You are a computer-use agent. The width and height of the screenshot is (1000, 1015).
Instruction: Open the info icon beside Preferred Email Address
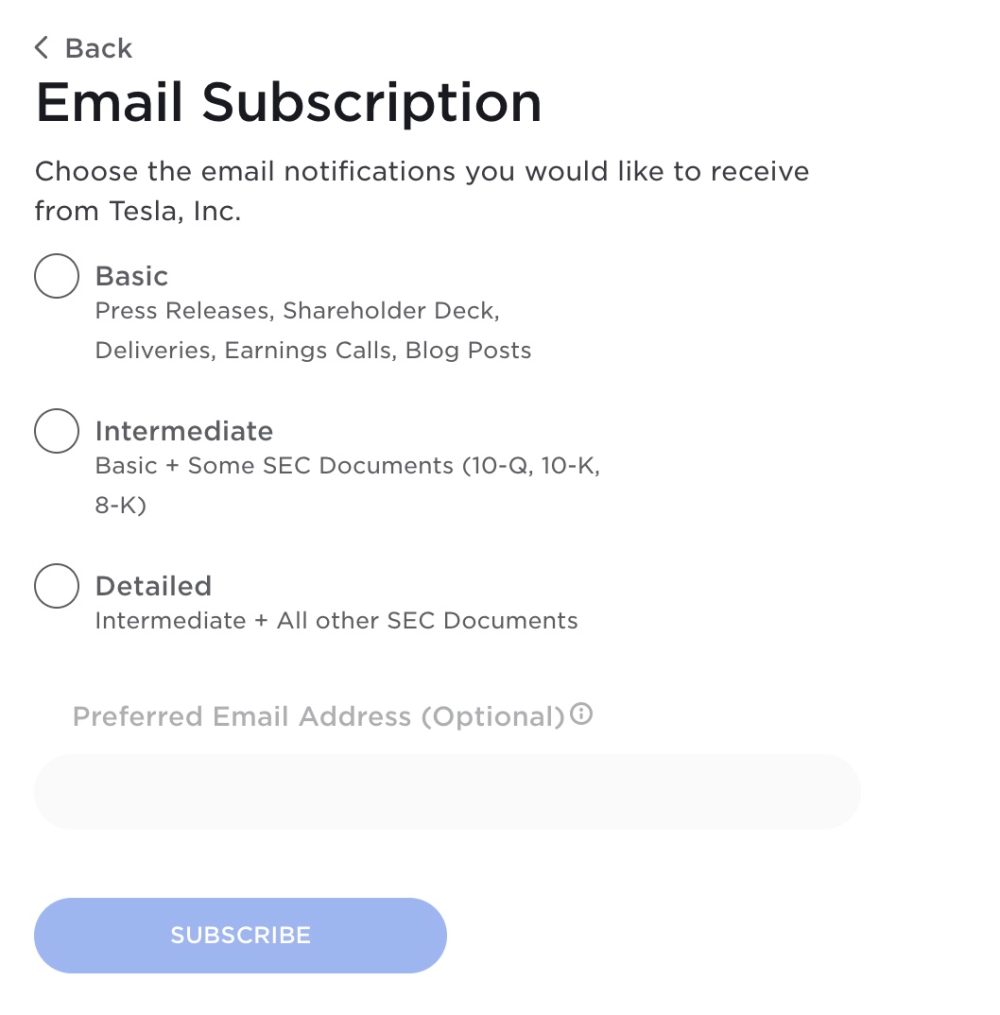pos(581,715)
